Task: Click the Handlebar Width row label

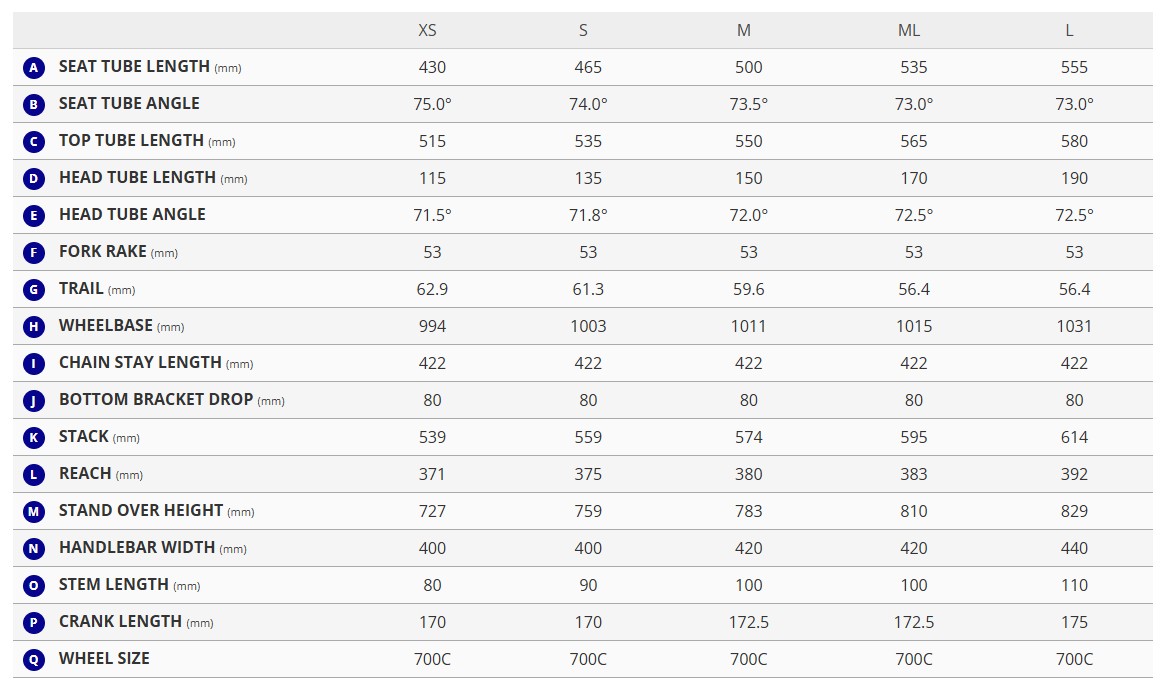Action: click(137, 548)
